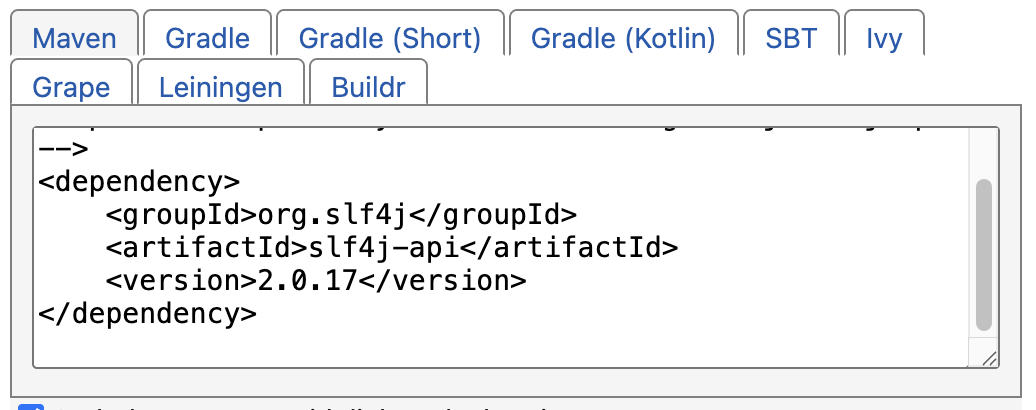Toggle the checkbox below the snippet box
The width and height of the screenshot is (1036, 410).
[x=30, y=407]
